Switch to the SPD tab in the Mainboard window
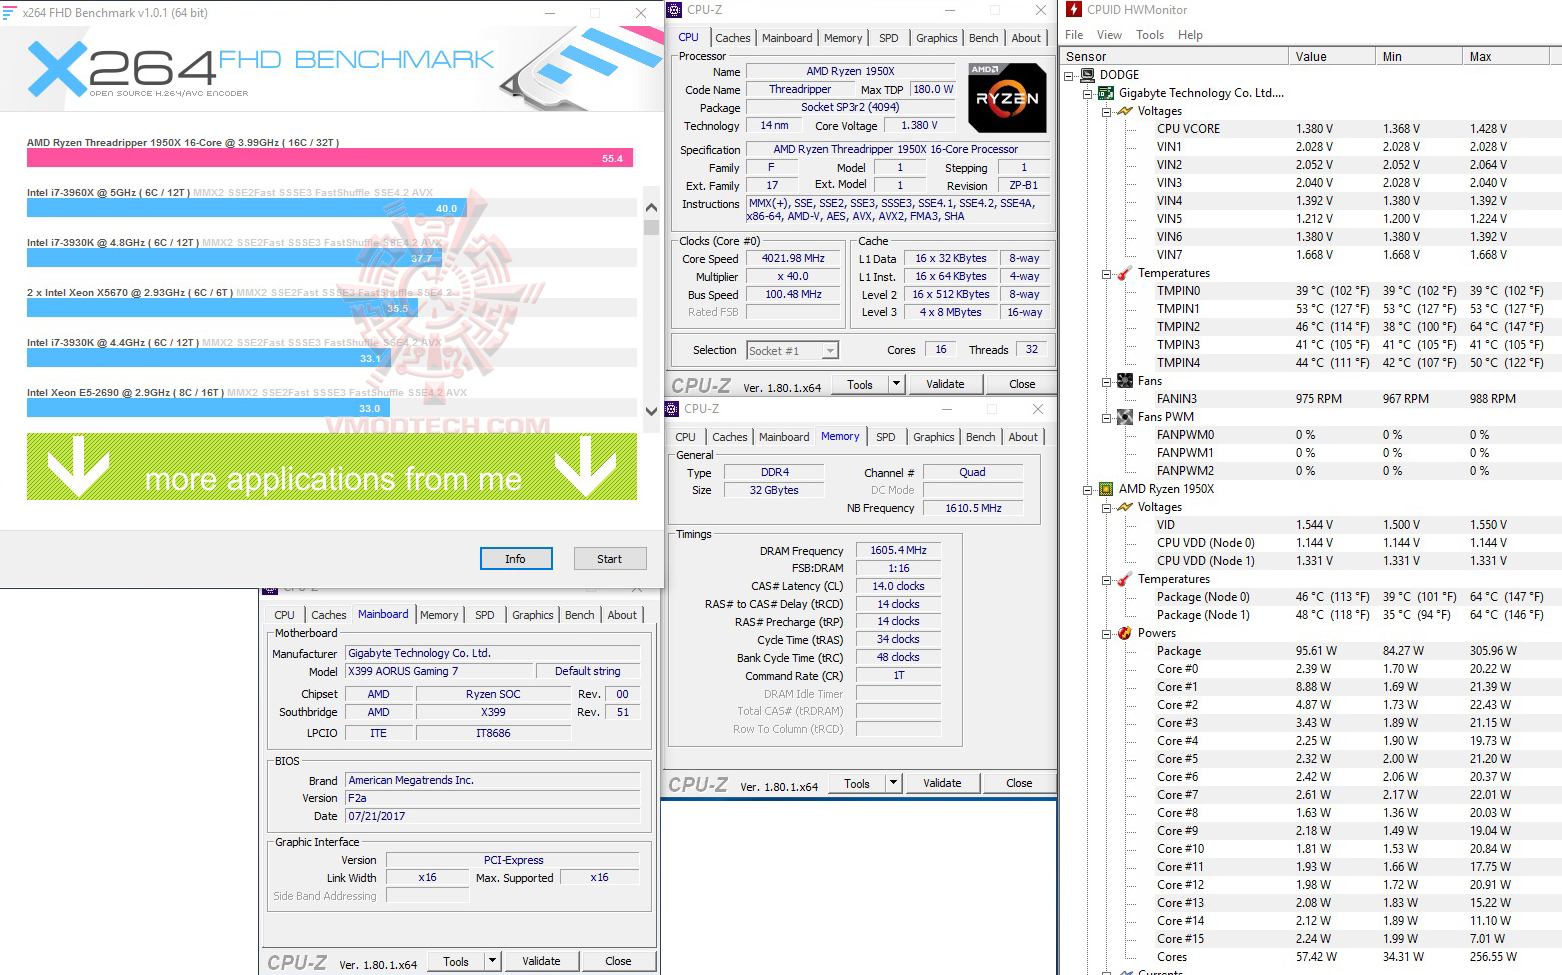 click(x=485, y=614)
